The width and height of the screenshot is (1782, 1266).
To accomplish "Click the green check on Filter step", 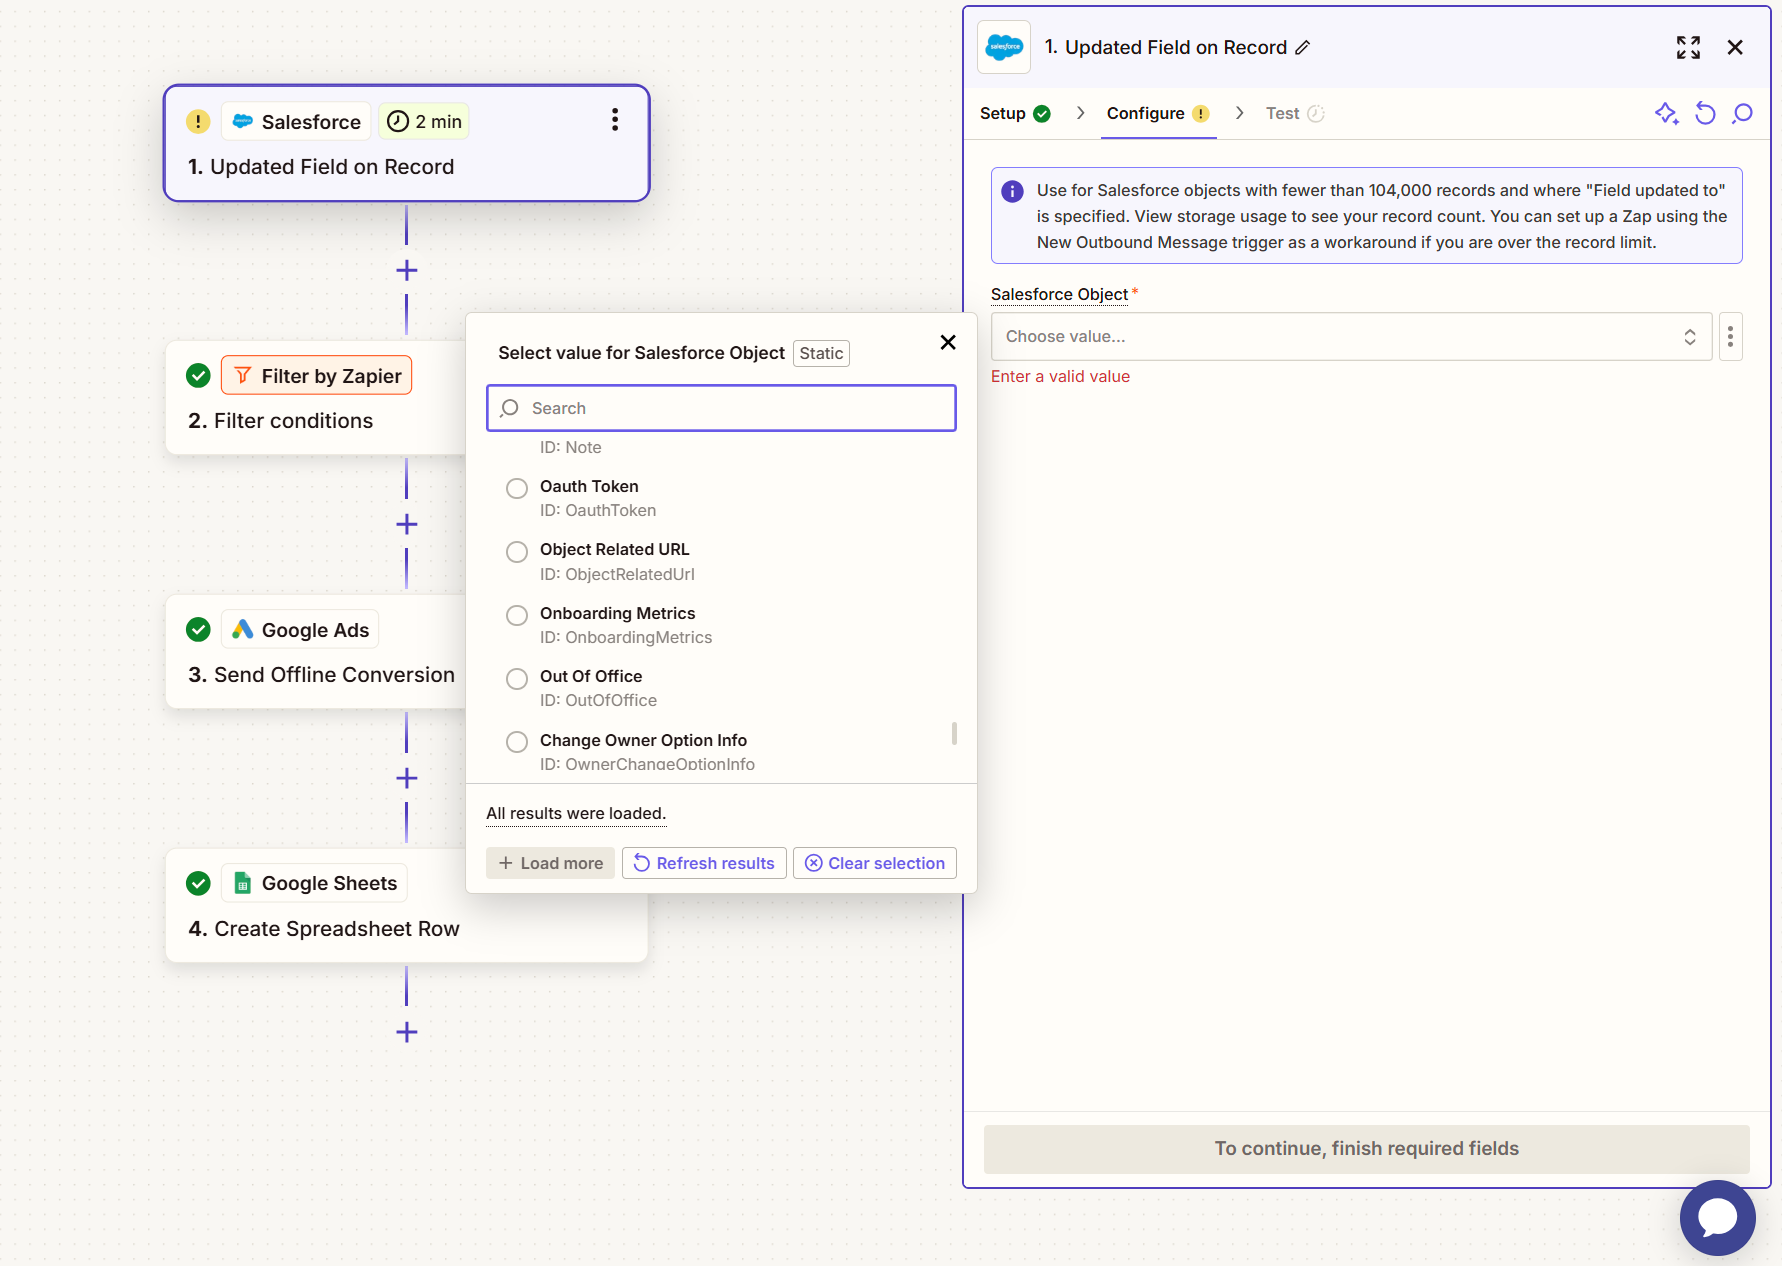I will pyautogui.click(x=198, y=376).
